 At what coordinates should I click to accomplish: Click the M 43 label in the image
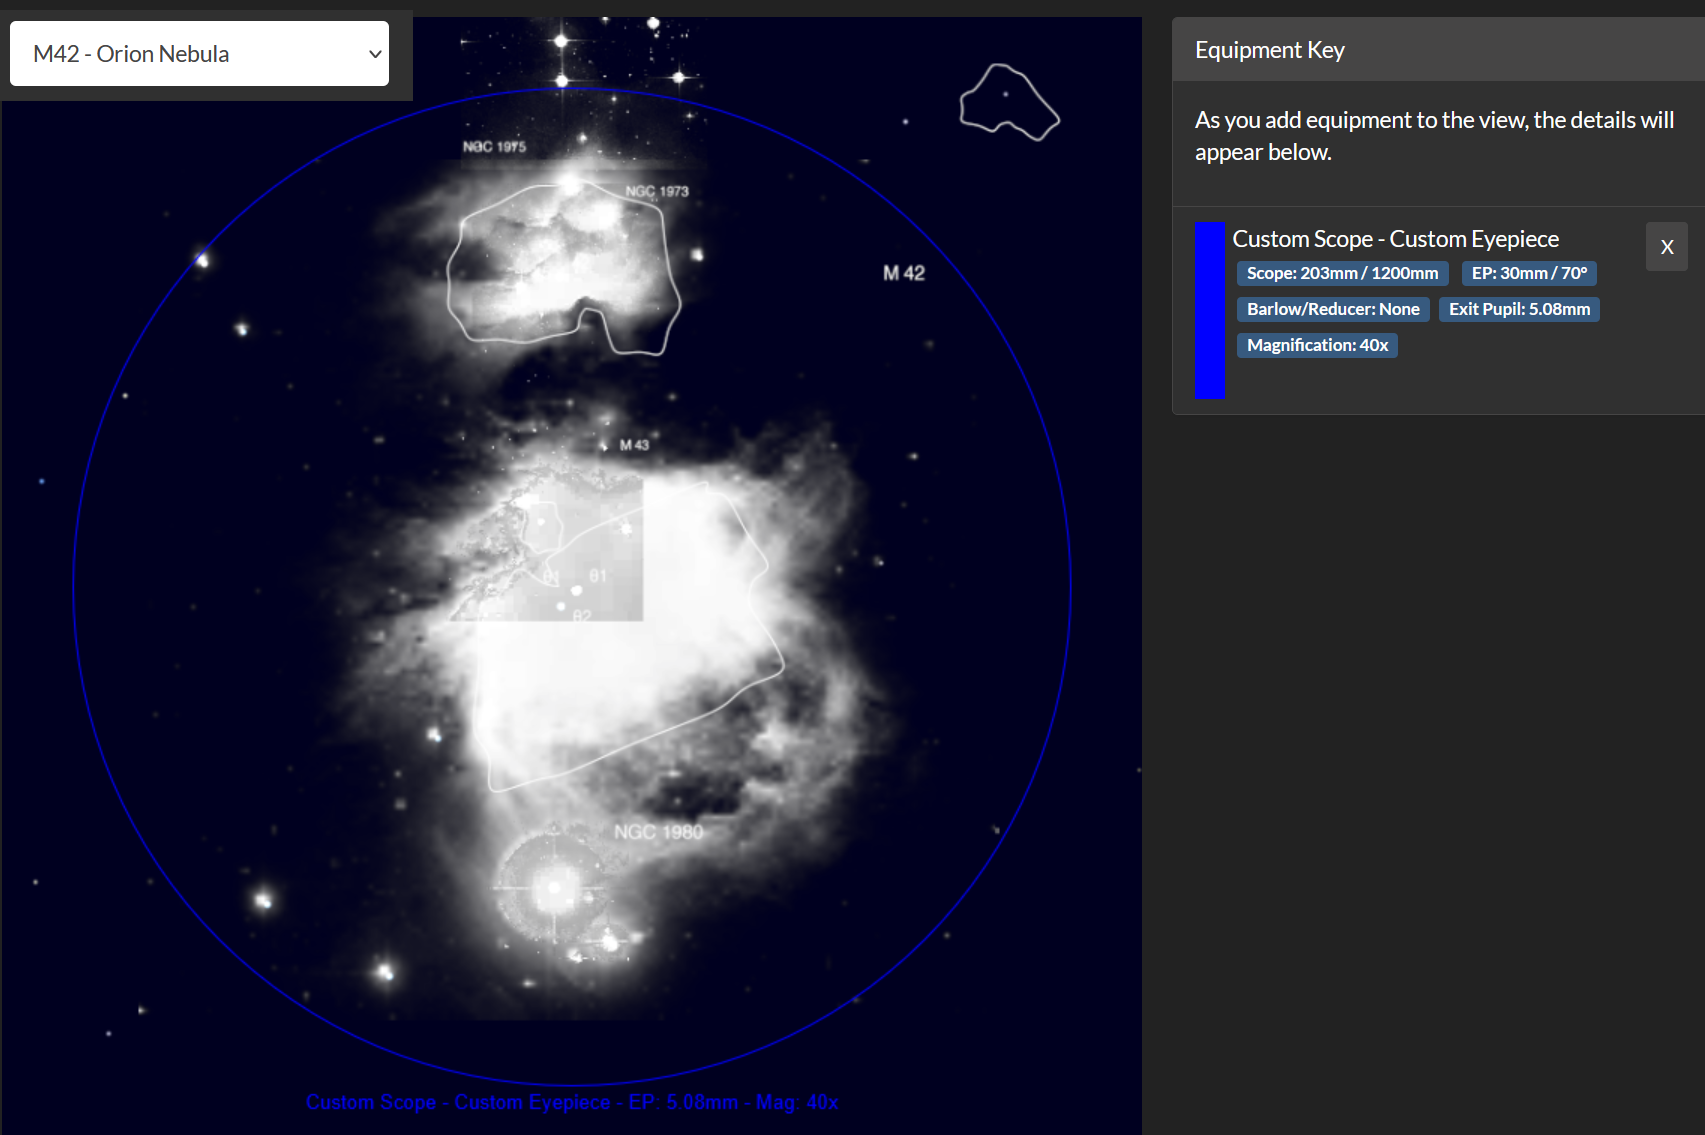[634, 445]
